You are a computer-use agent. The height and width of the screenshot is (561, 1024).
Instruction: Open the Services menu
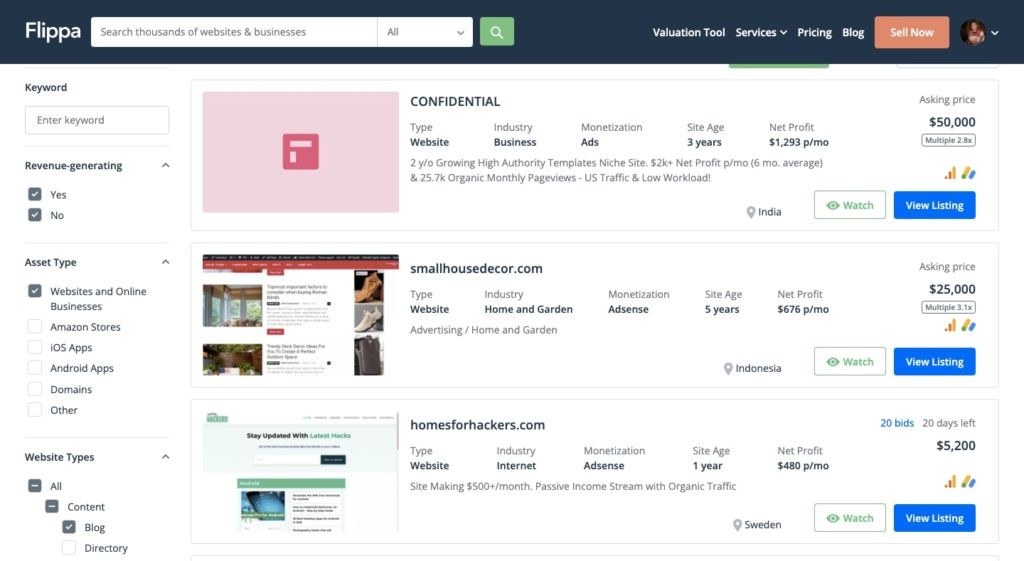[x=760, y=32]
